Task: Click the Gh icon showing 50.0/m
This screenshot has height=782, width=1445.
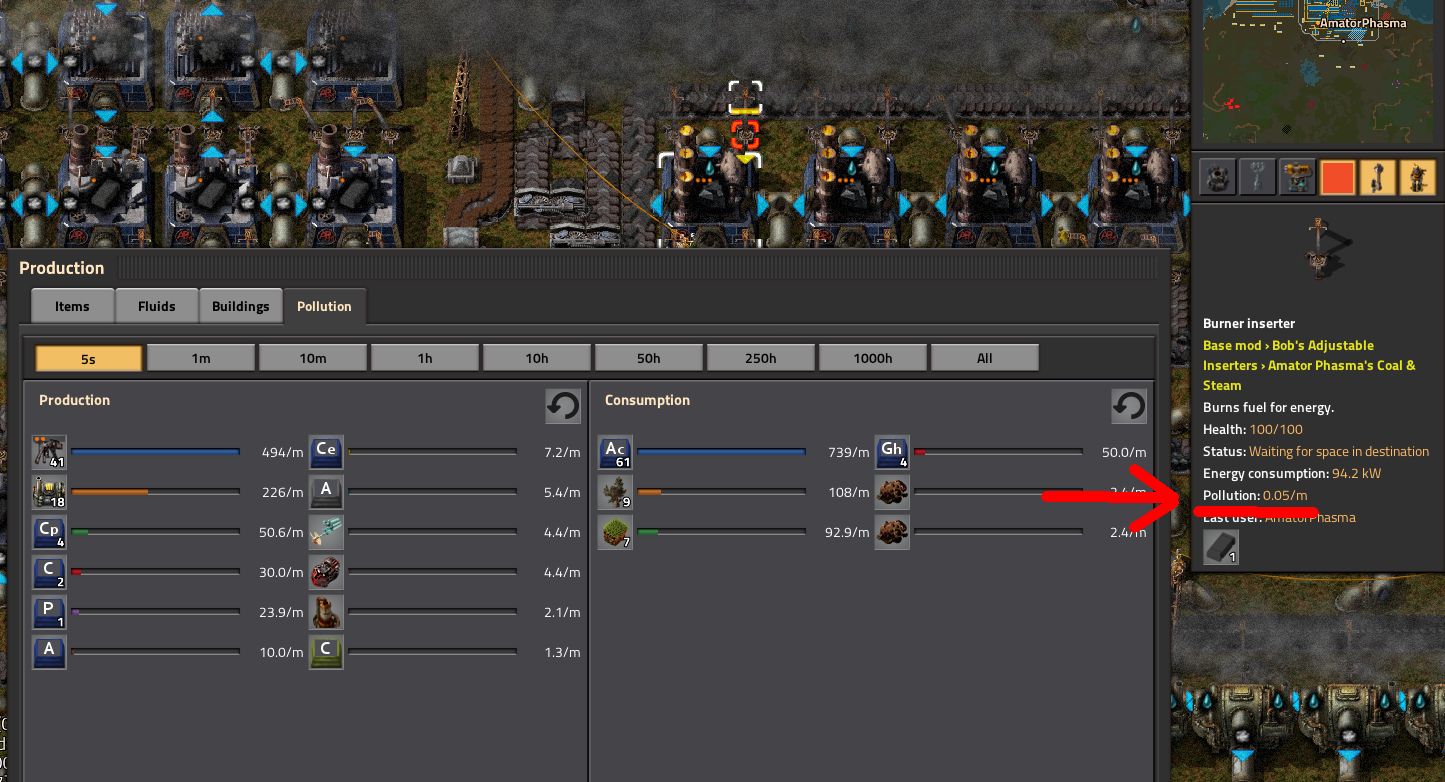Action: [x=892, y=452]
